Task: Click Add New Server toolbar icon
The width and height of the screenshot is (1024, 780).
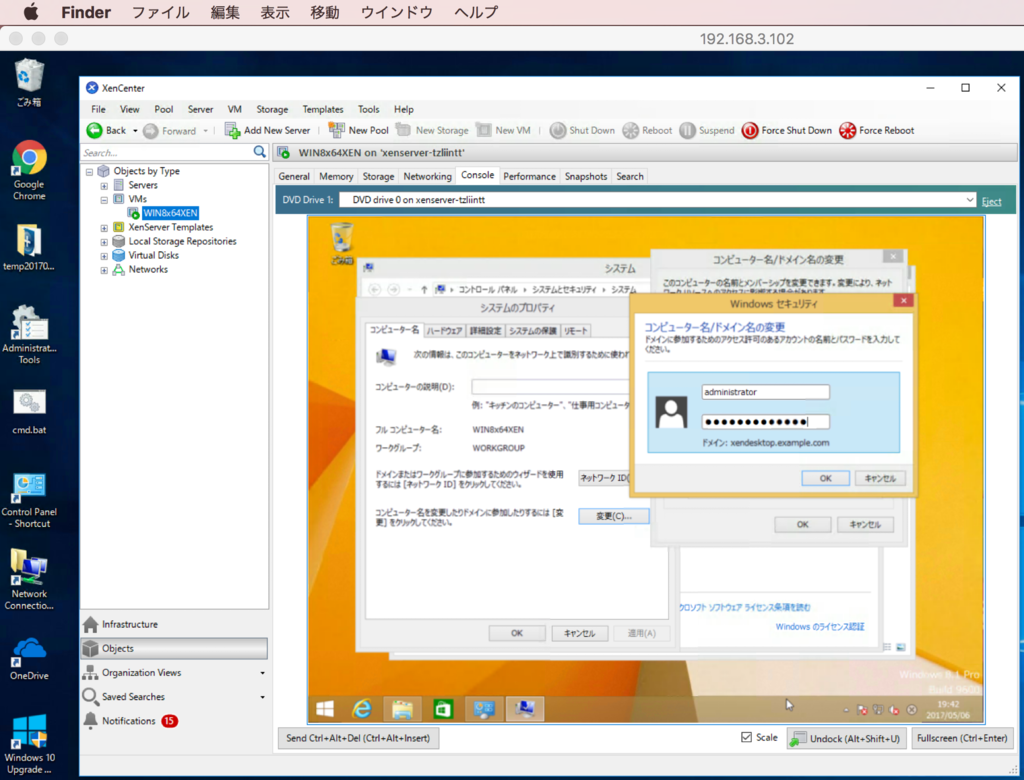Action: (x=232, y=131)
